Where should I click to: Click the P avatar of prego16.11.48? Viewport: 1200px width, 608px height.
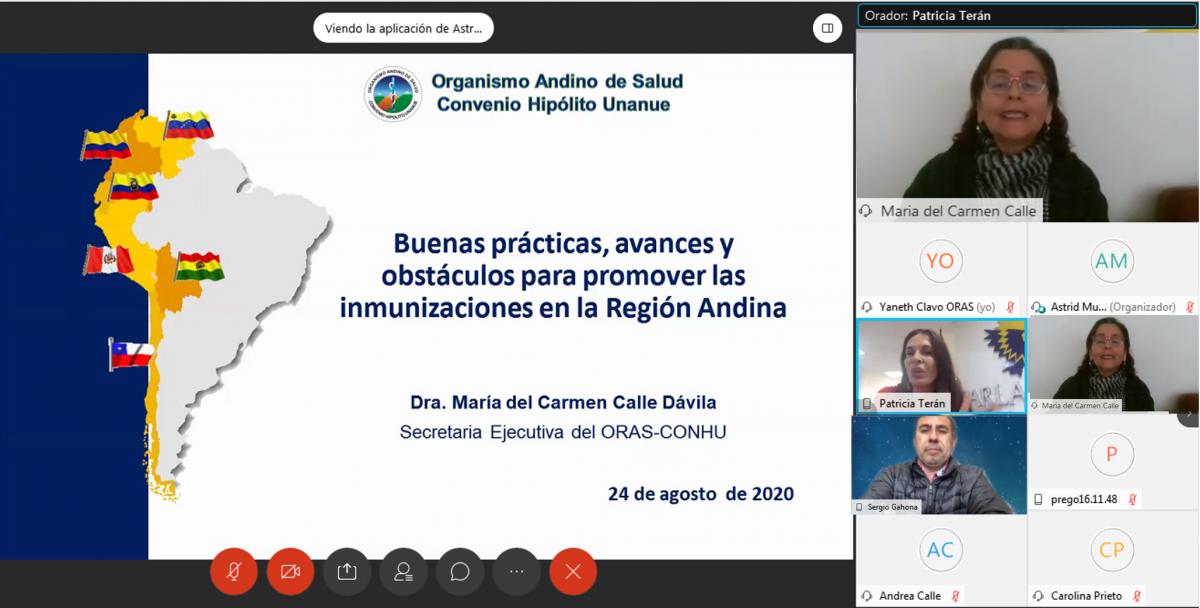(x=1111, y=454)
